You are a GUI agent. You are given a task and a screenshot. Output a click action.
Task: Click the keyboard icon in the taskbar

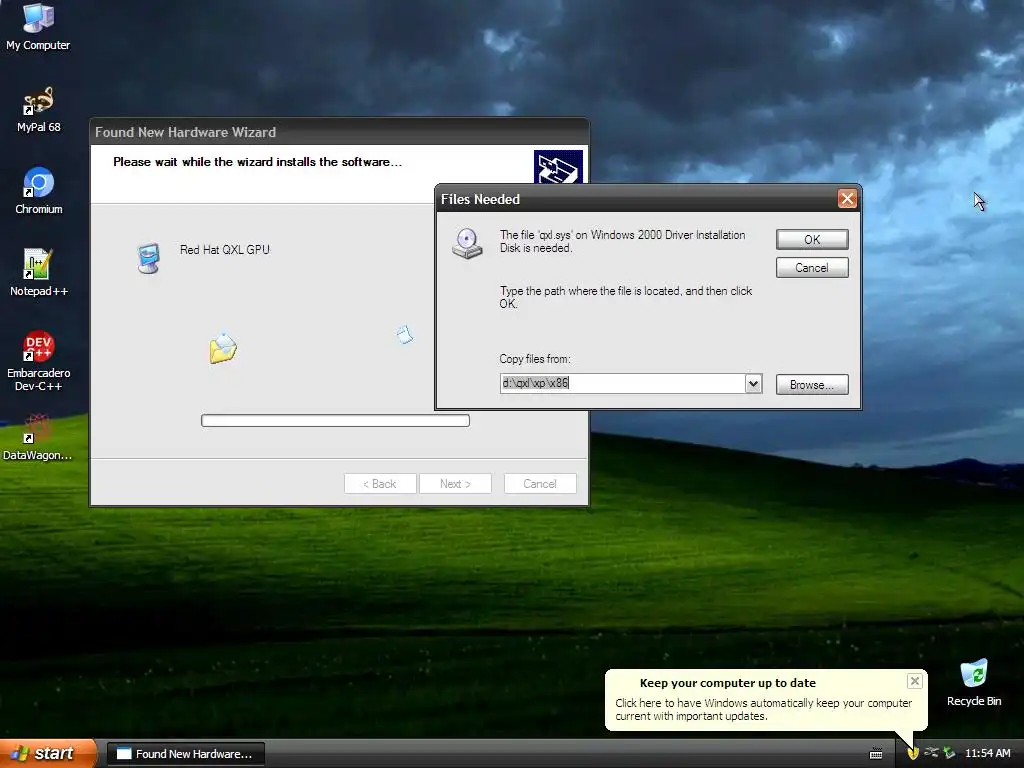tap(876, 754)
